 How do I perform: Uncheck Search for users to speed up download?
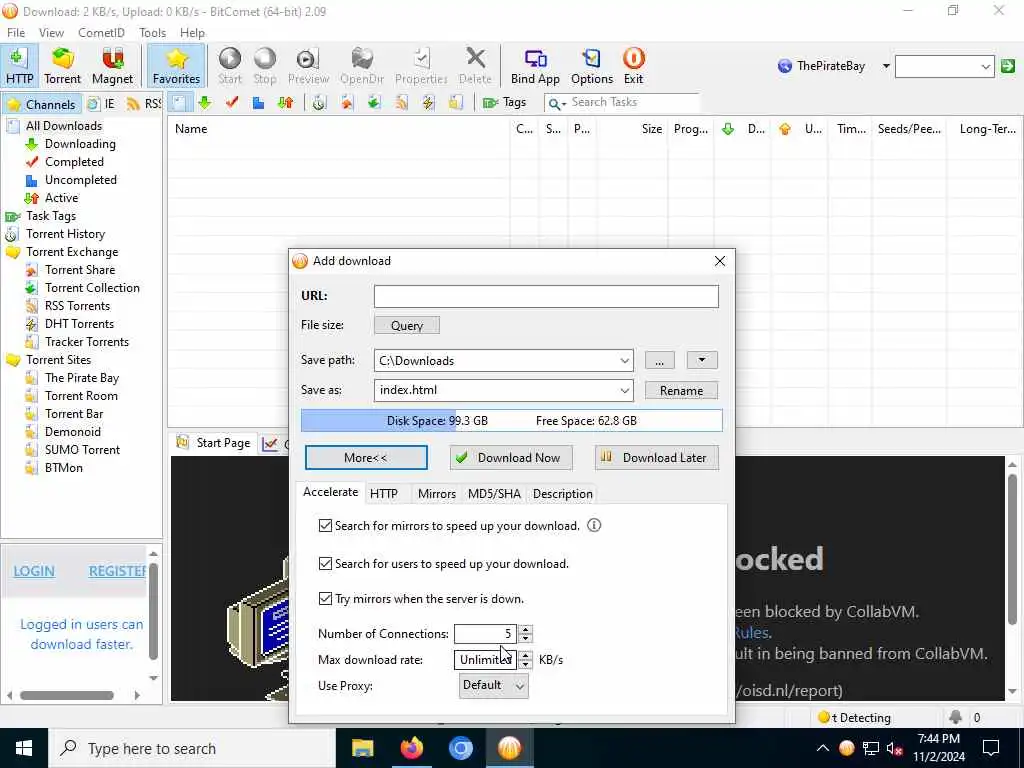coord(325,564)
